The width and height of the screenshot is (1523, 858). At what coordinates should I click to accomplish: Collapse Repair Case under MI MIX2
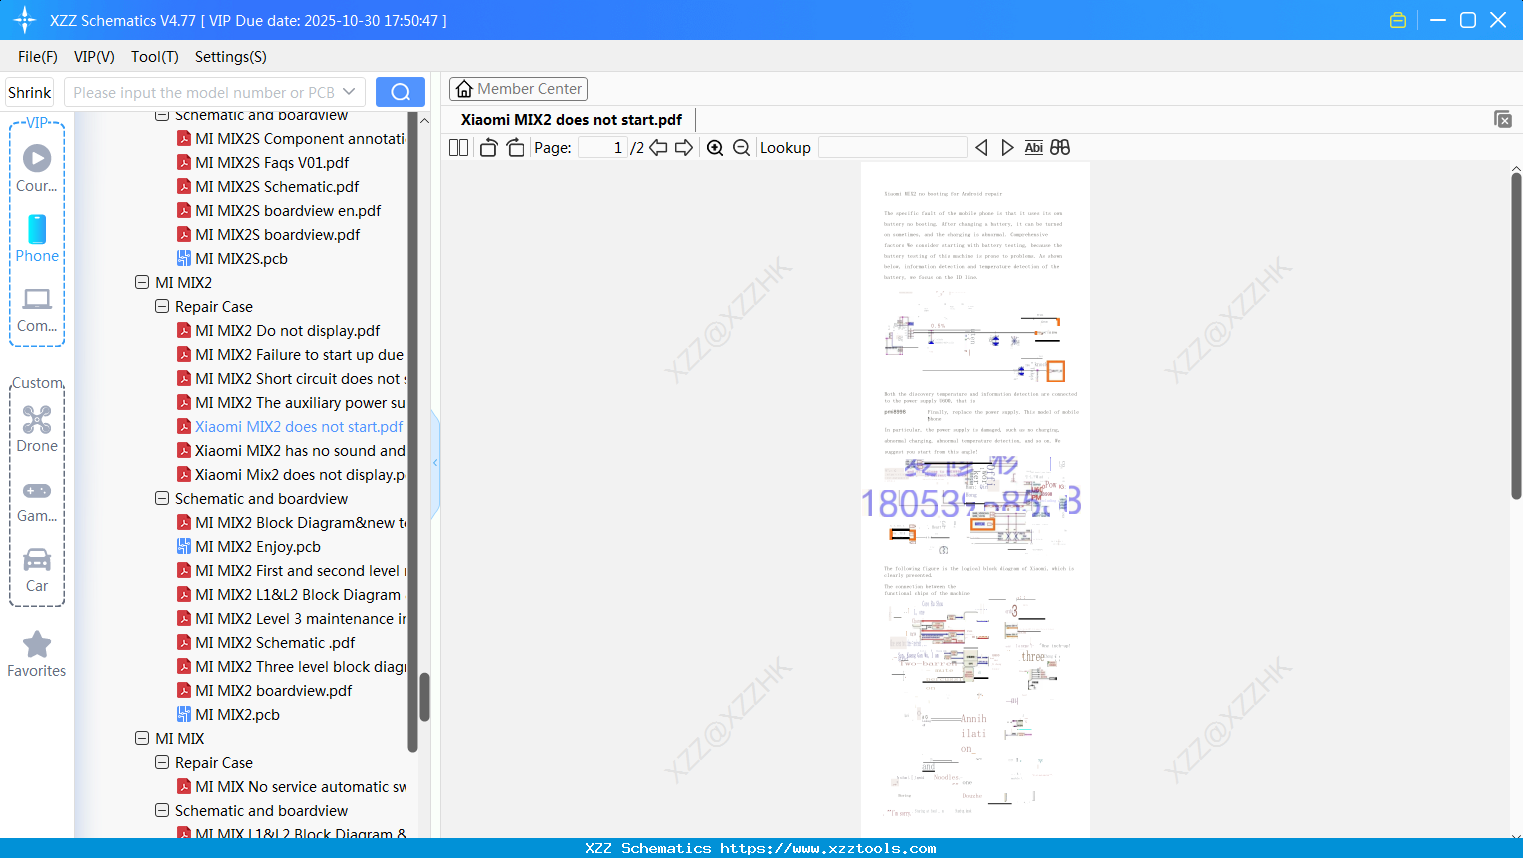(x=162, y=307)
